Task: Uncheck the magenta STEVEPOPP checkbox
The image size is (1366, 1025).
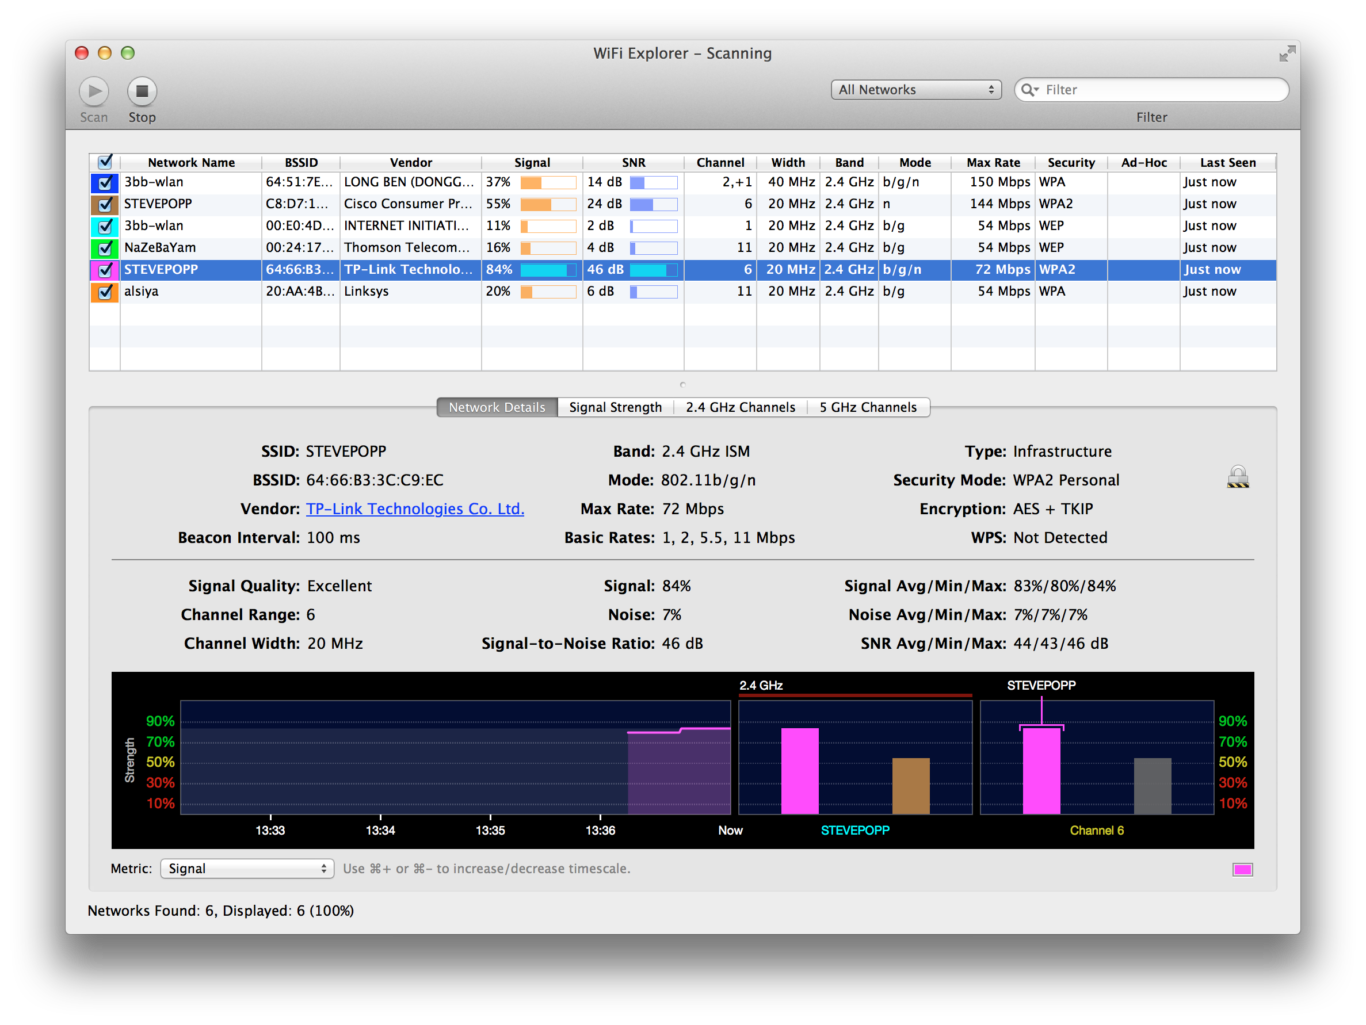Action: point(105,270)
